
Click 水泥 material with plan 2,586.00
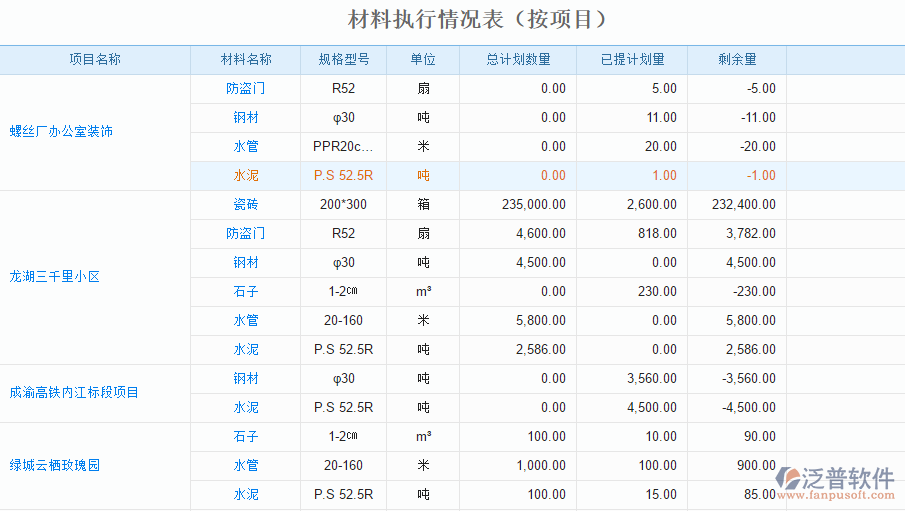point(245,349)
